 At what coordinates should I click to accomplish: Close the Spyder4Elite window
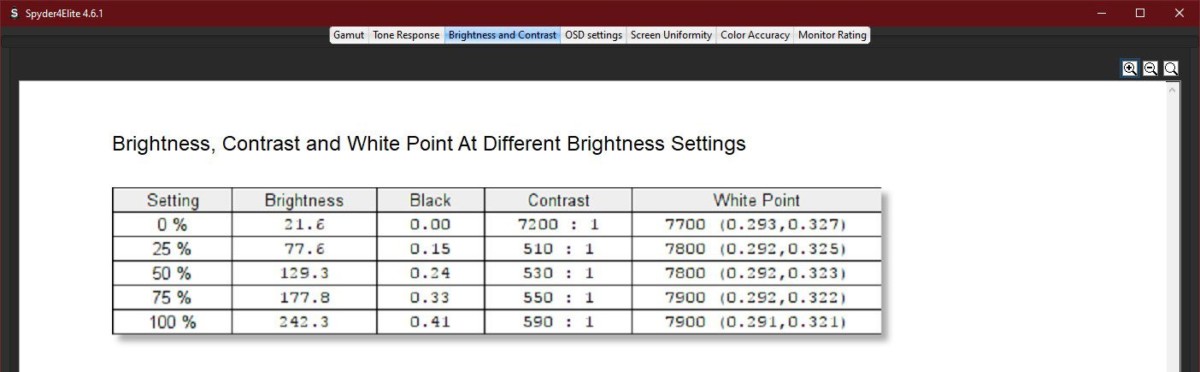1179,13
